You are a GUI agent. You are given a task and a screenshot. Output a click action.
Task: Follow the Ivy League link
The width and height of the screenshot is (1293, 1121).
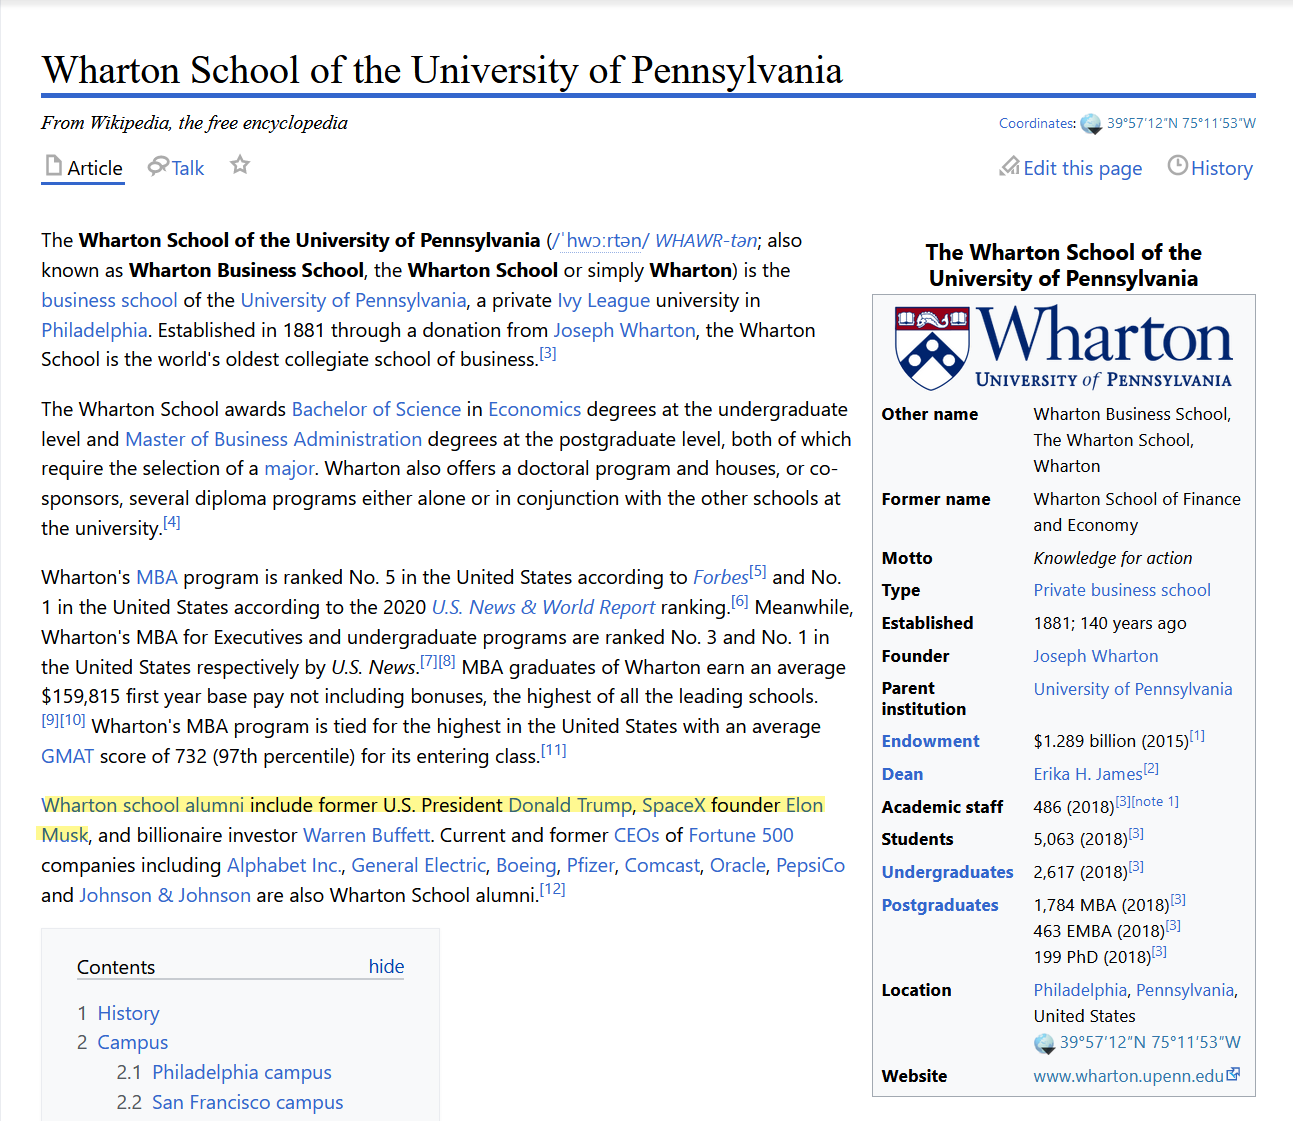click(603, 300)
